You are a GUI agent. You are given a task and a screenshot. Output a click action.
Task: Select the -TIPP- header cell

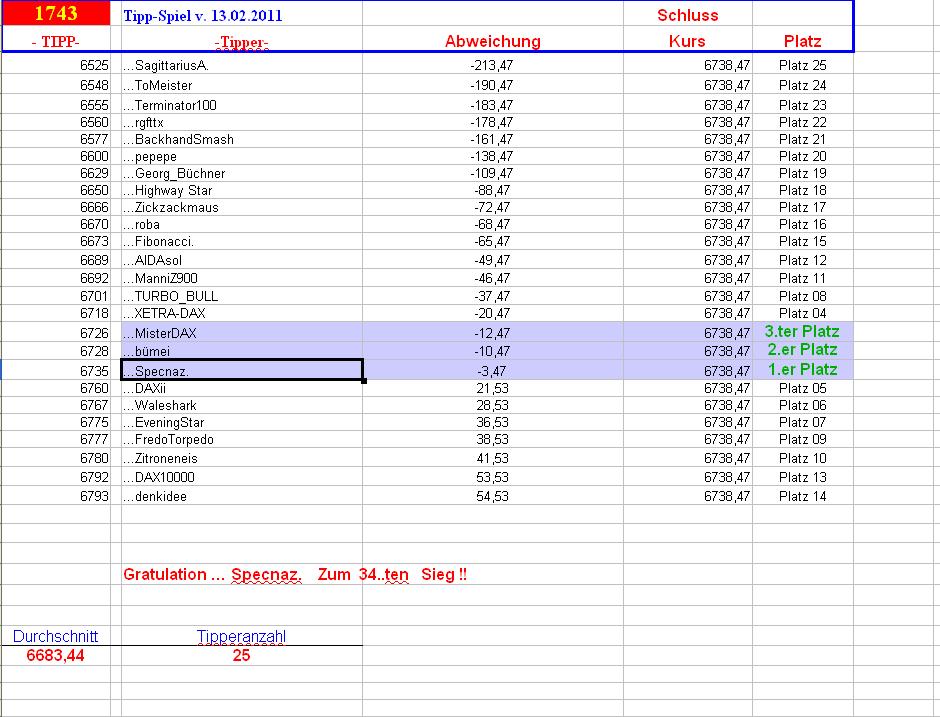click(x=56, y=41)
